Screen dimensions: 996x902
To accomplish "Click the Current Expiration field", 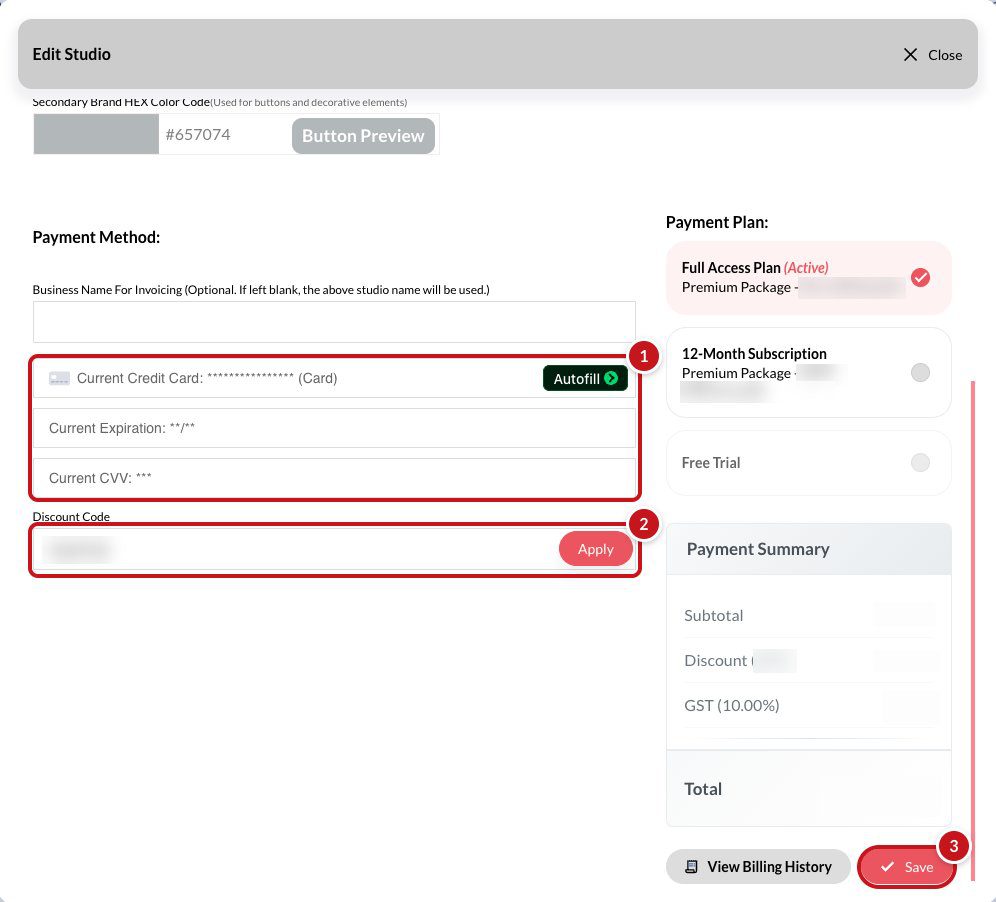I will point(334,428).
